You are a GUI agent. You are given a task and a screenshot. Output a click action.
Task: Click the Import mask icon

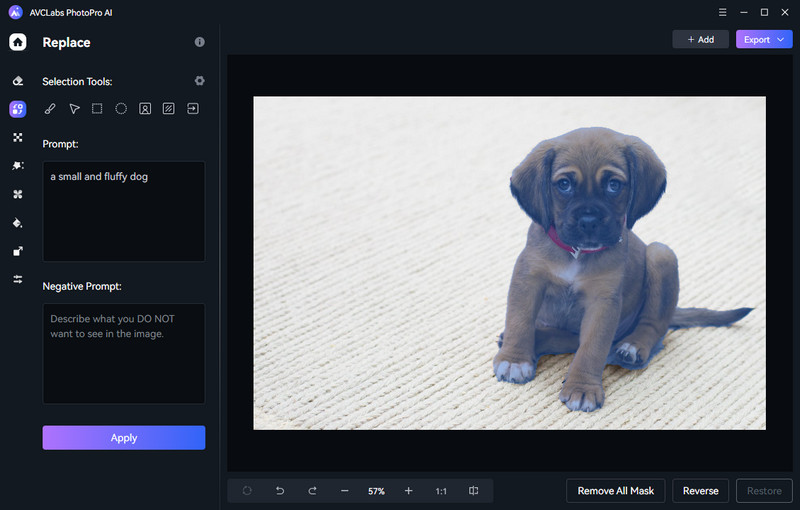tap(193, 108)
